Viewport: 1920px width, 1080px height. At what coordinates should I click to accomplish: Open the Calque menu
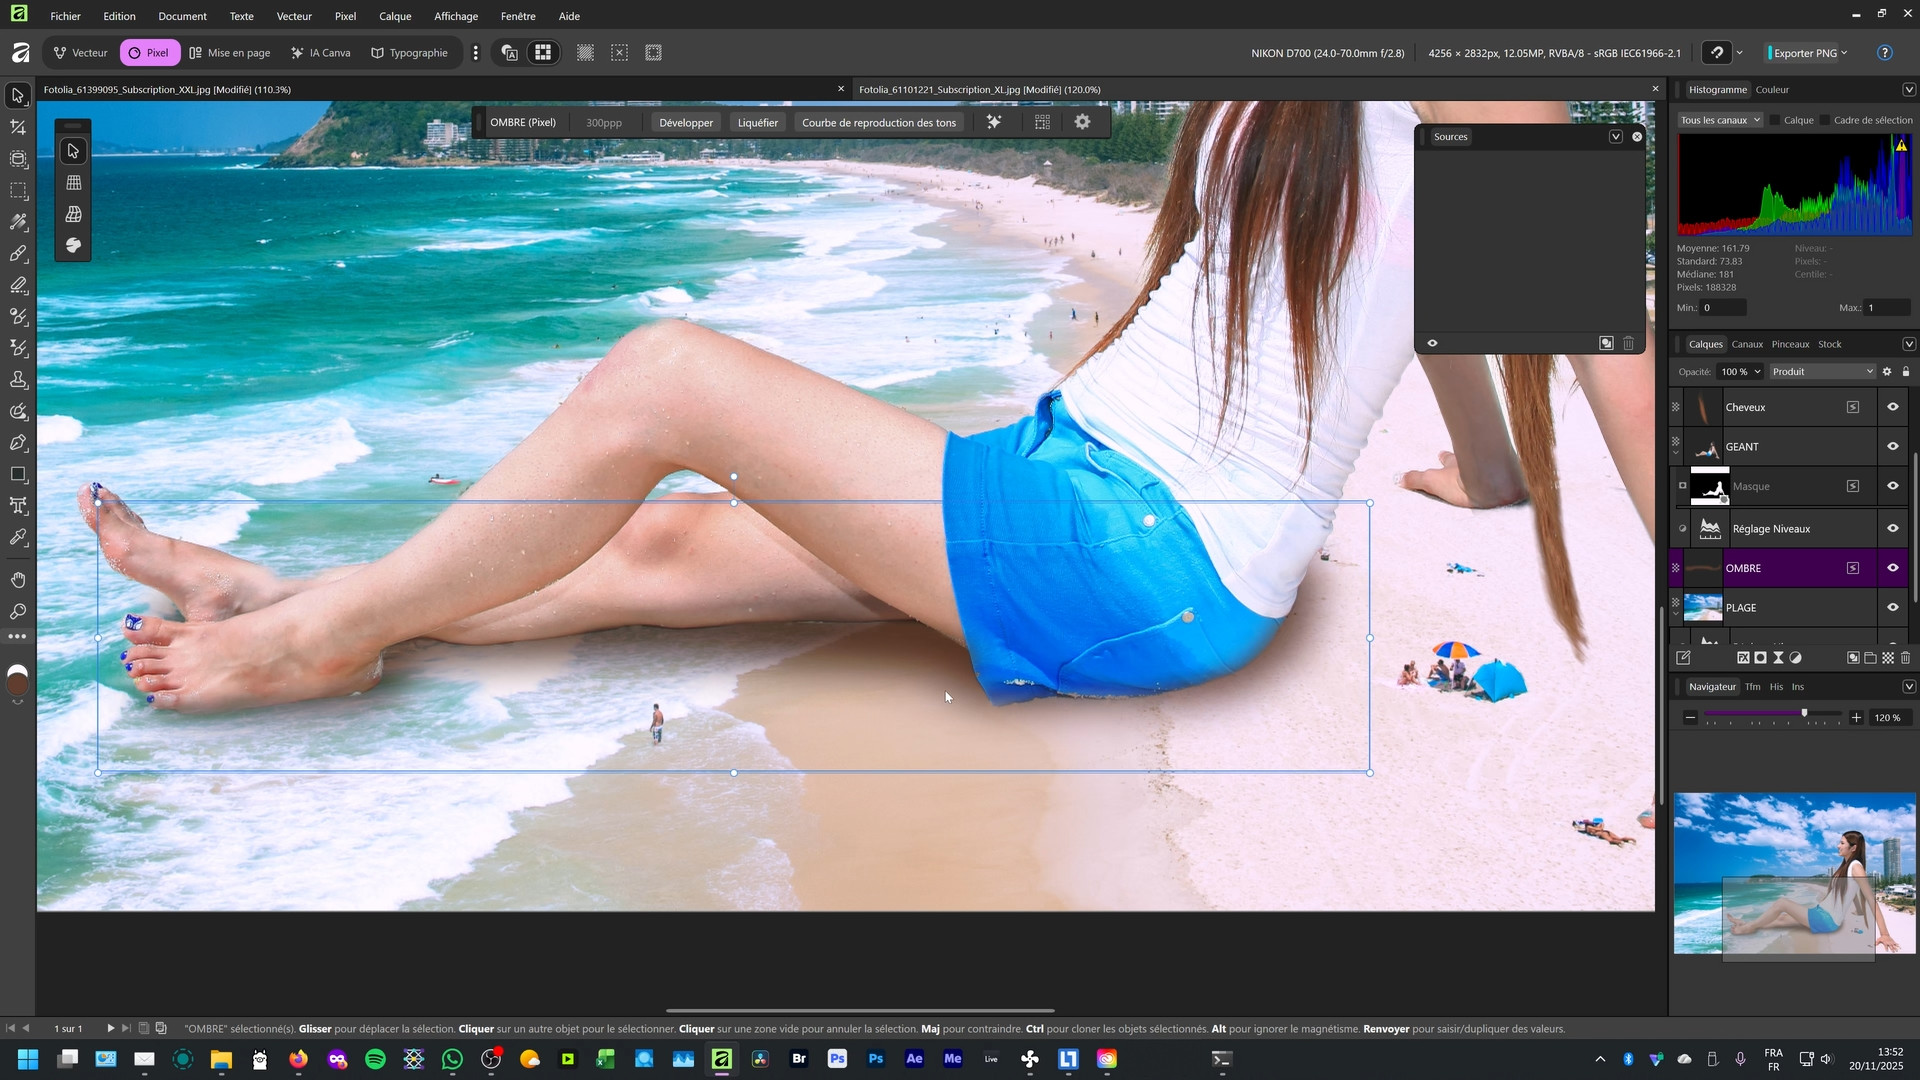[395, 16]
